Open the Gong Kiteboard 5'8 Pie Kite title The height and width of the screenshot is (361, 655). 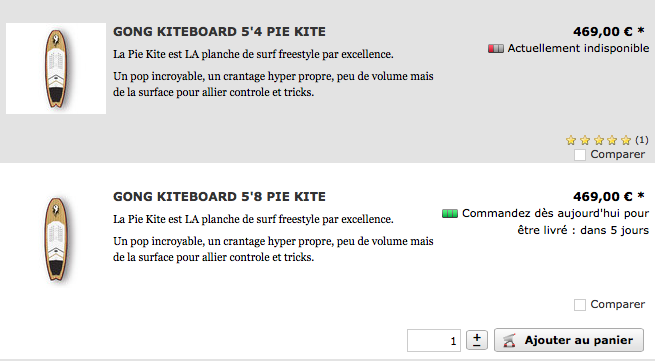click(219, 197)
